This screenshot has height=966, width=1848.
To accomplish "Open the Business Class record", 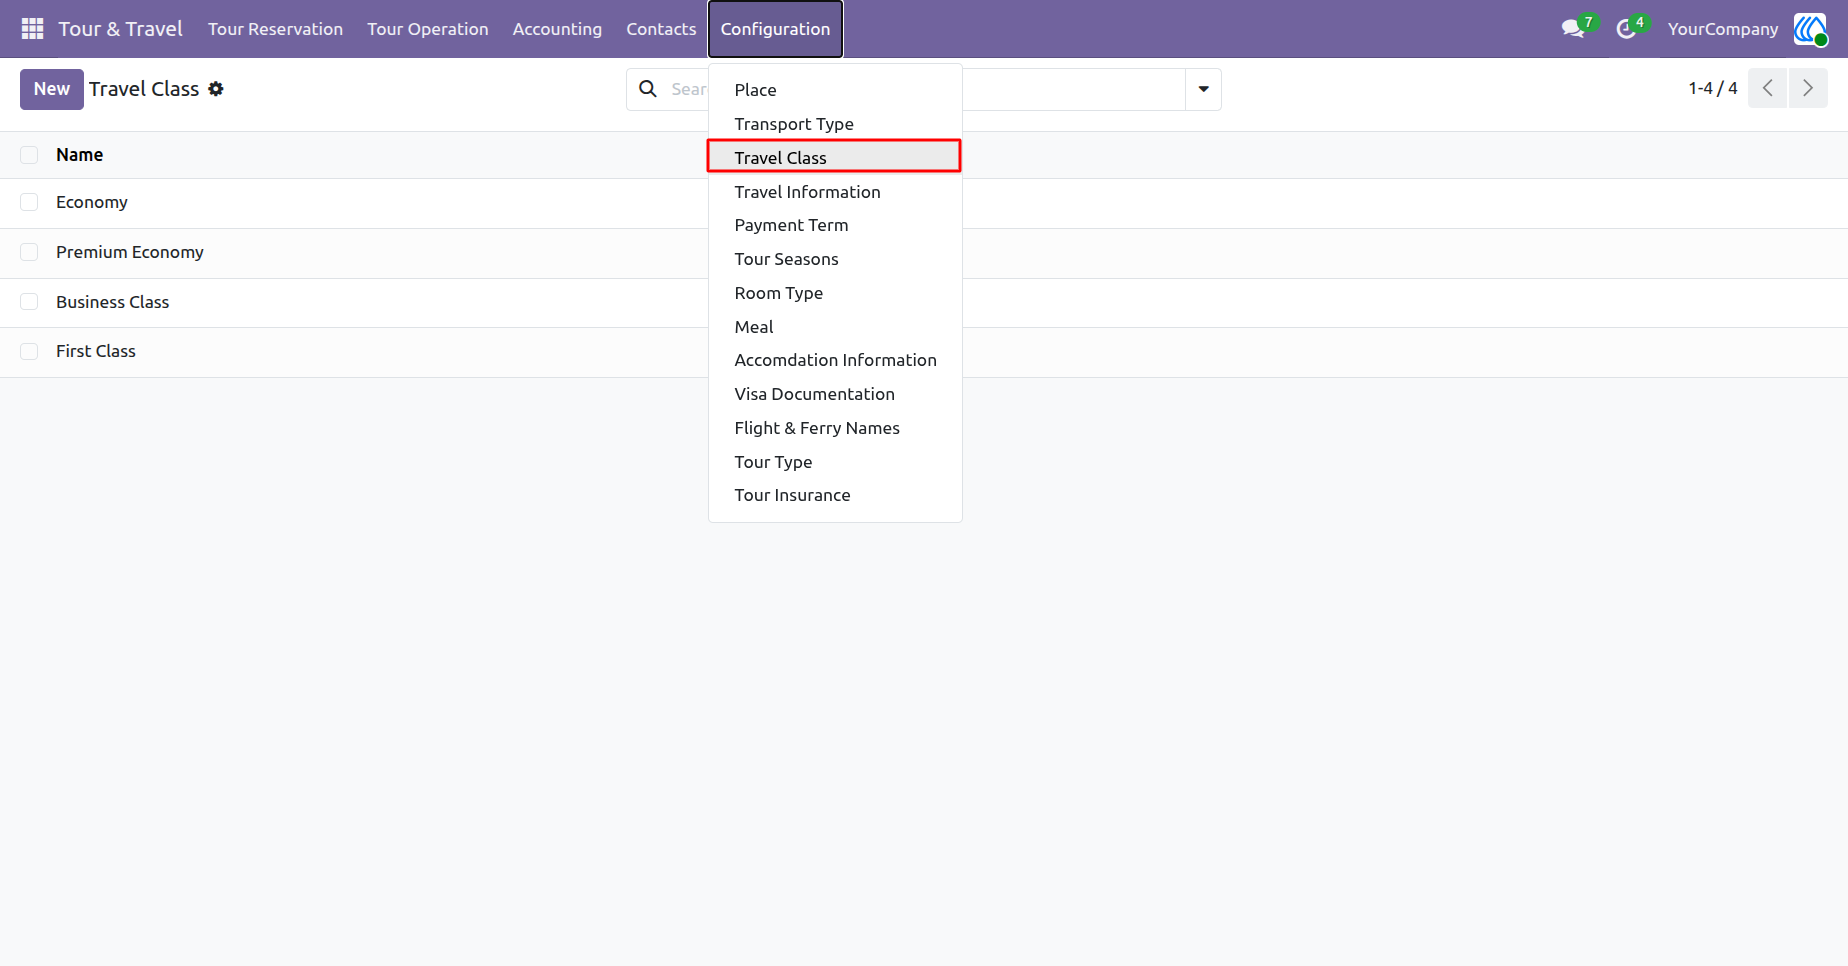I will (113, 302).
